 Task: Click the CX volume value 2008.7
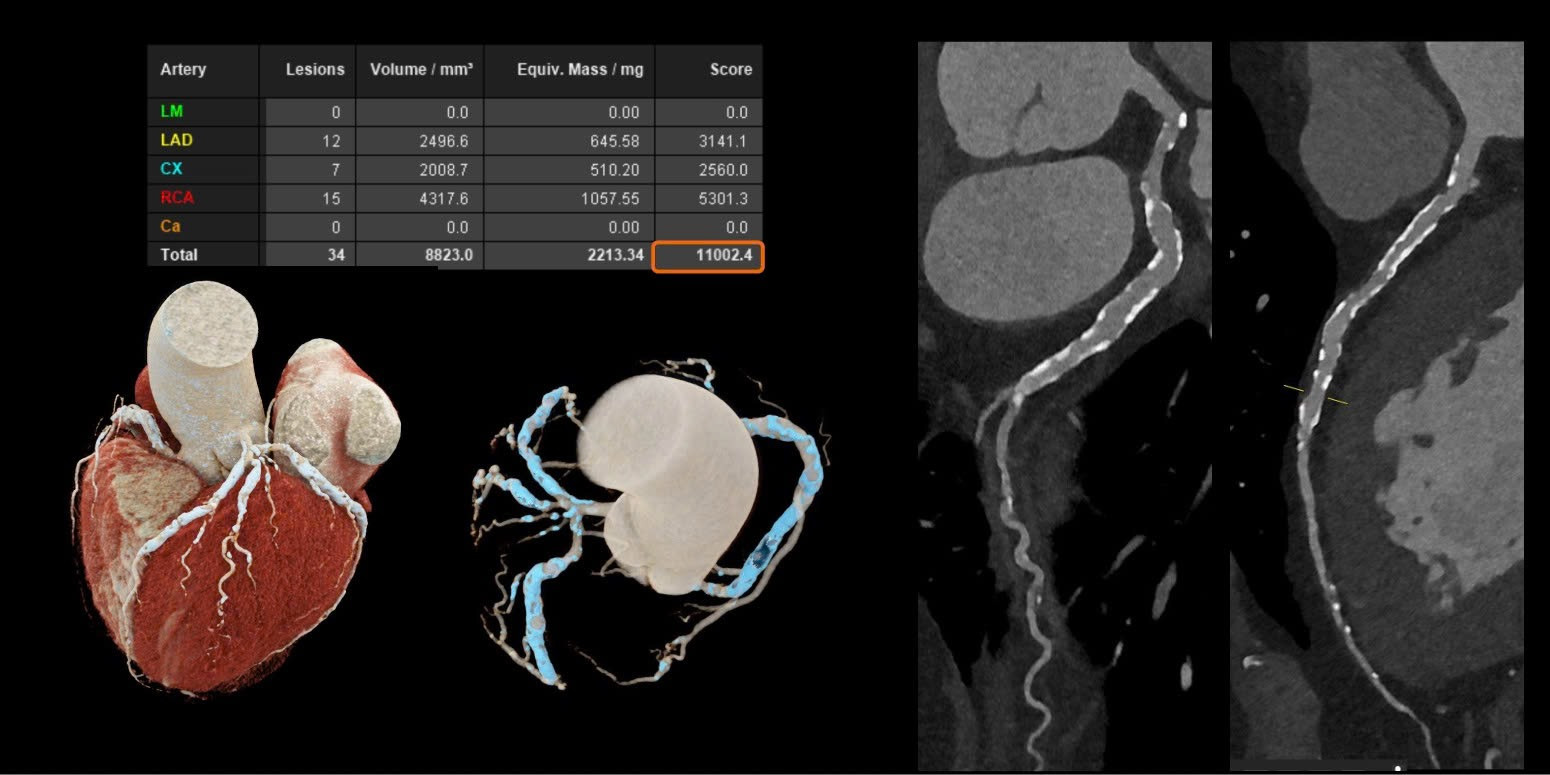coord(447,170)
